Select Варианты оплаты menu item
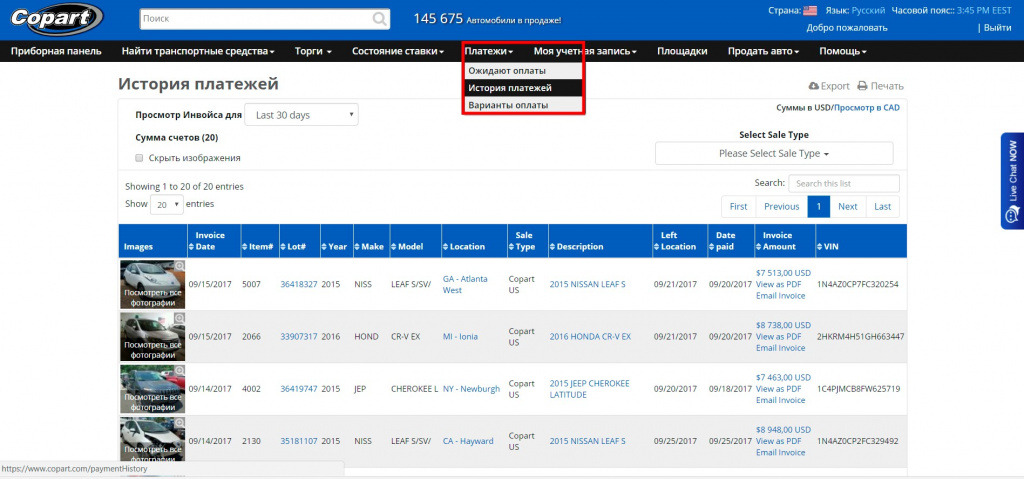 (522, 105)
